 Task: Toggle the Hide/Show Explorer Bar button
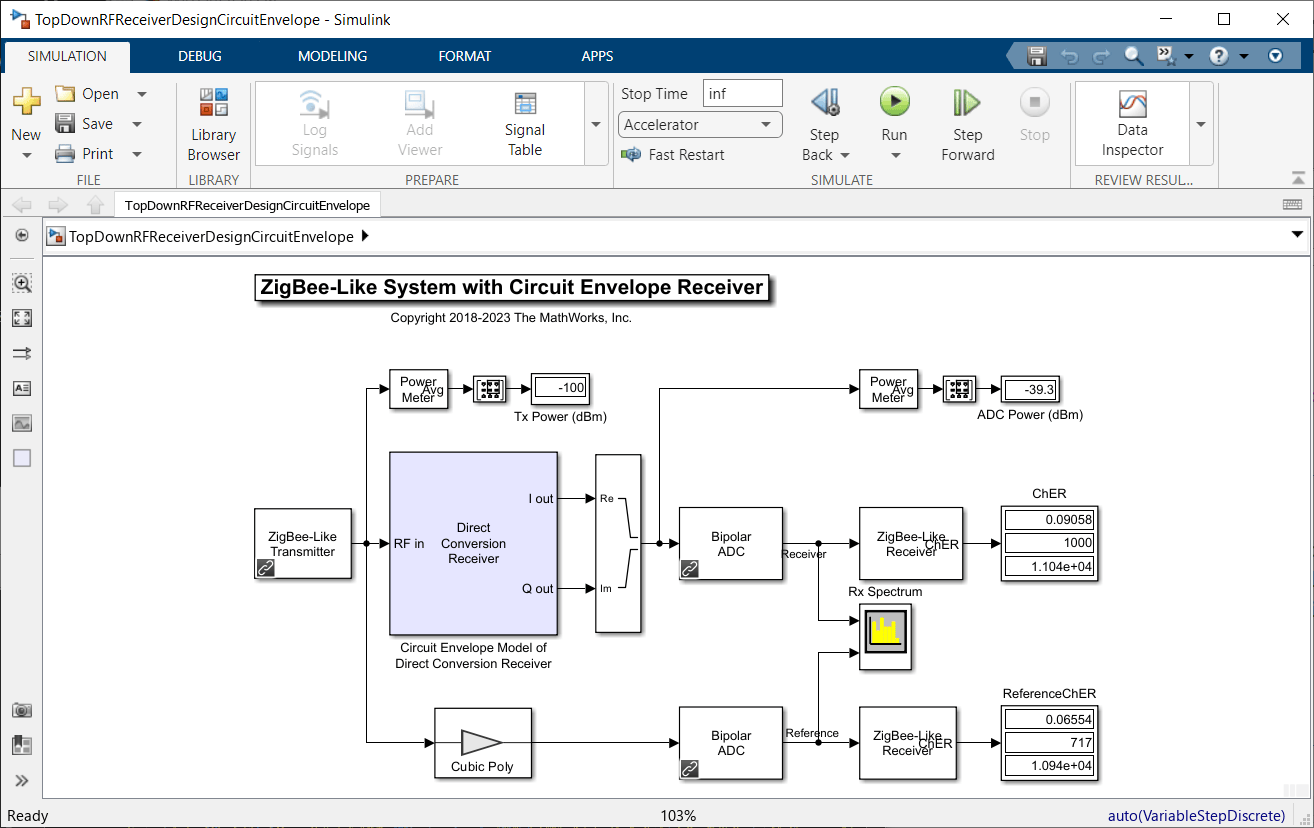pos(22,236)
